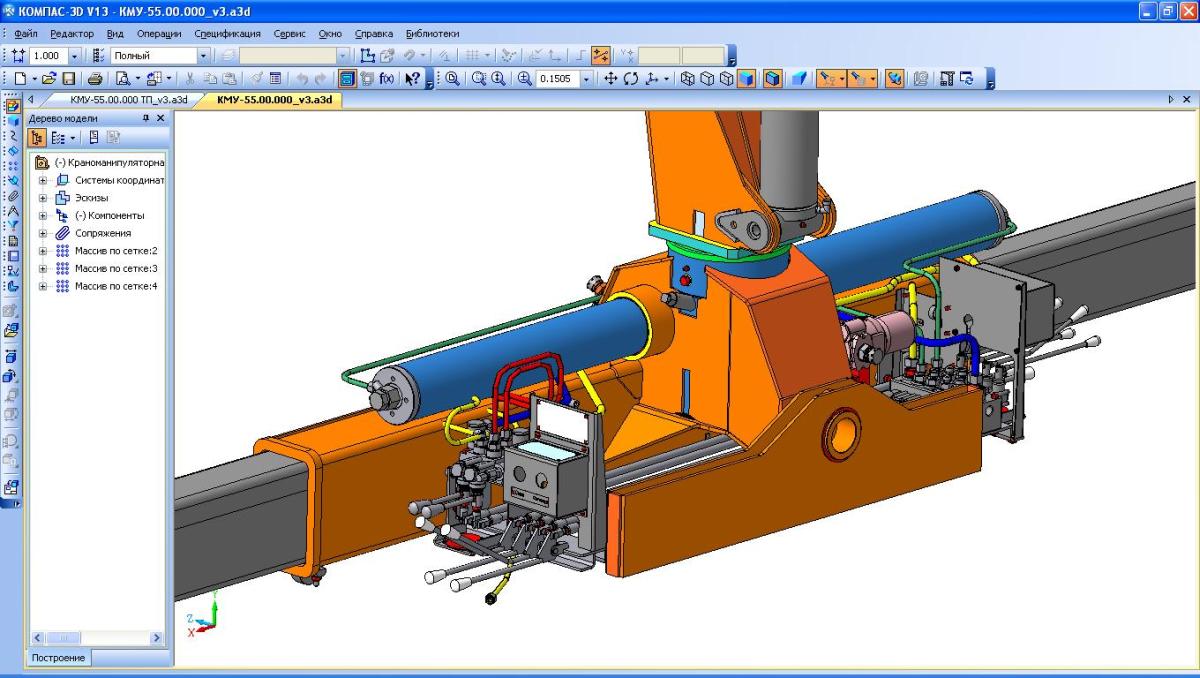Viewport: 1200px width, 678px height.
Task: Click the Построение bottom tab
Action: click(58, 658)
